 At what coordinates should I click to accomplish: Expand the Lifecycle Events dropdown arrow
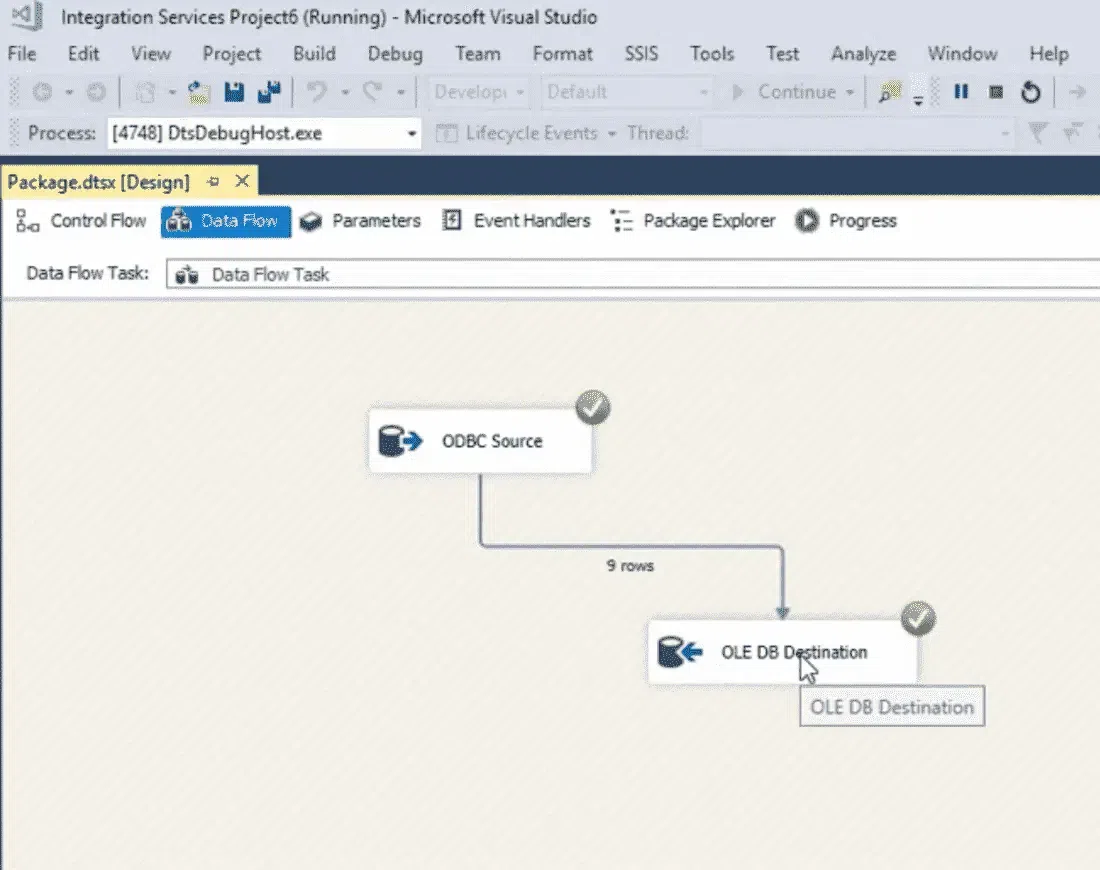(612, 134)
